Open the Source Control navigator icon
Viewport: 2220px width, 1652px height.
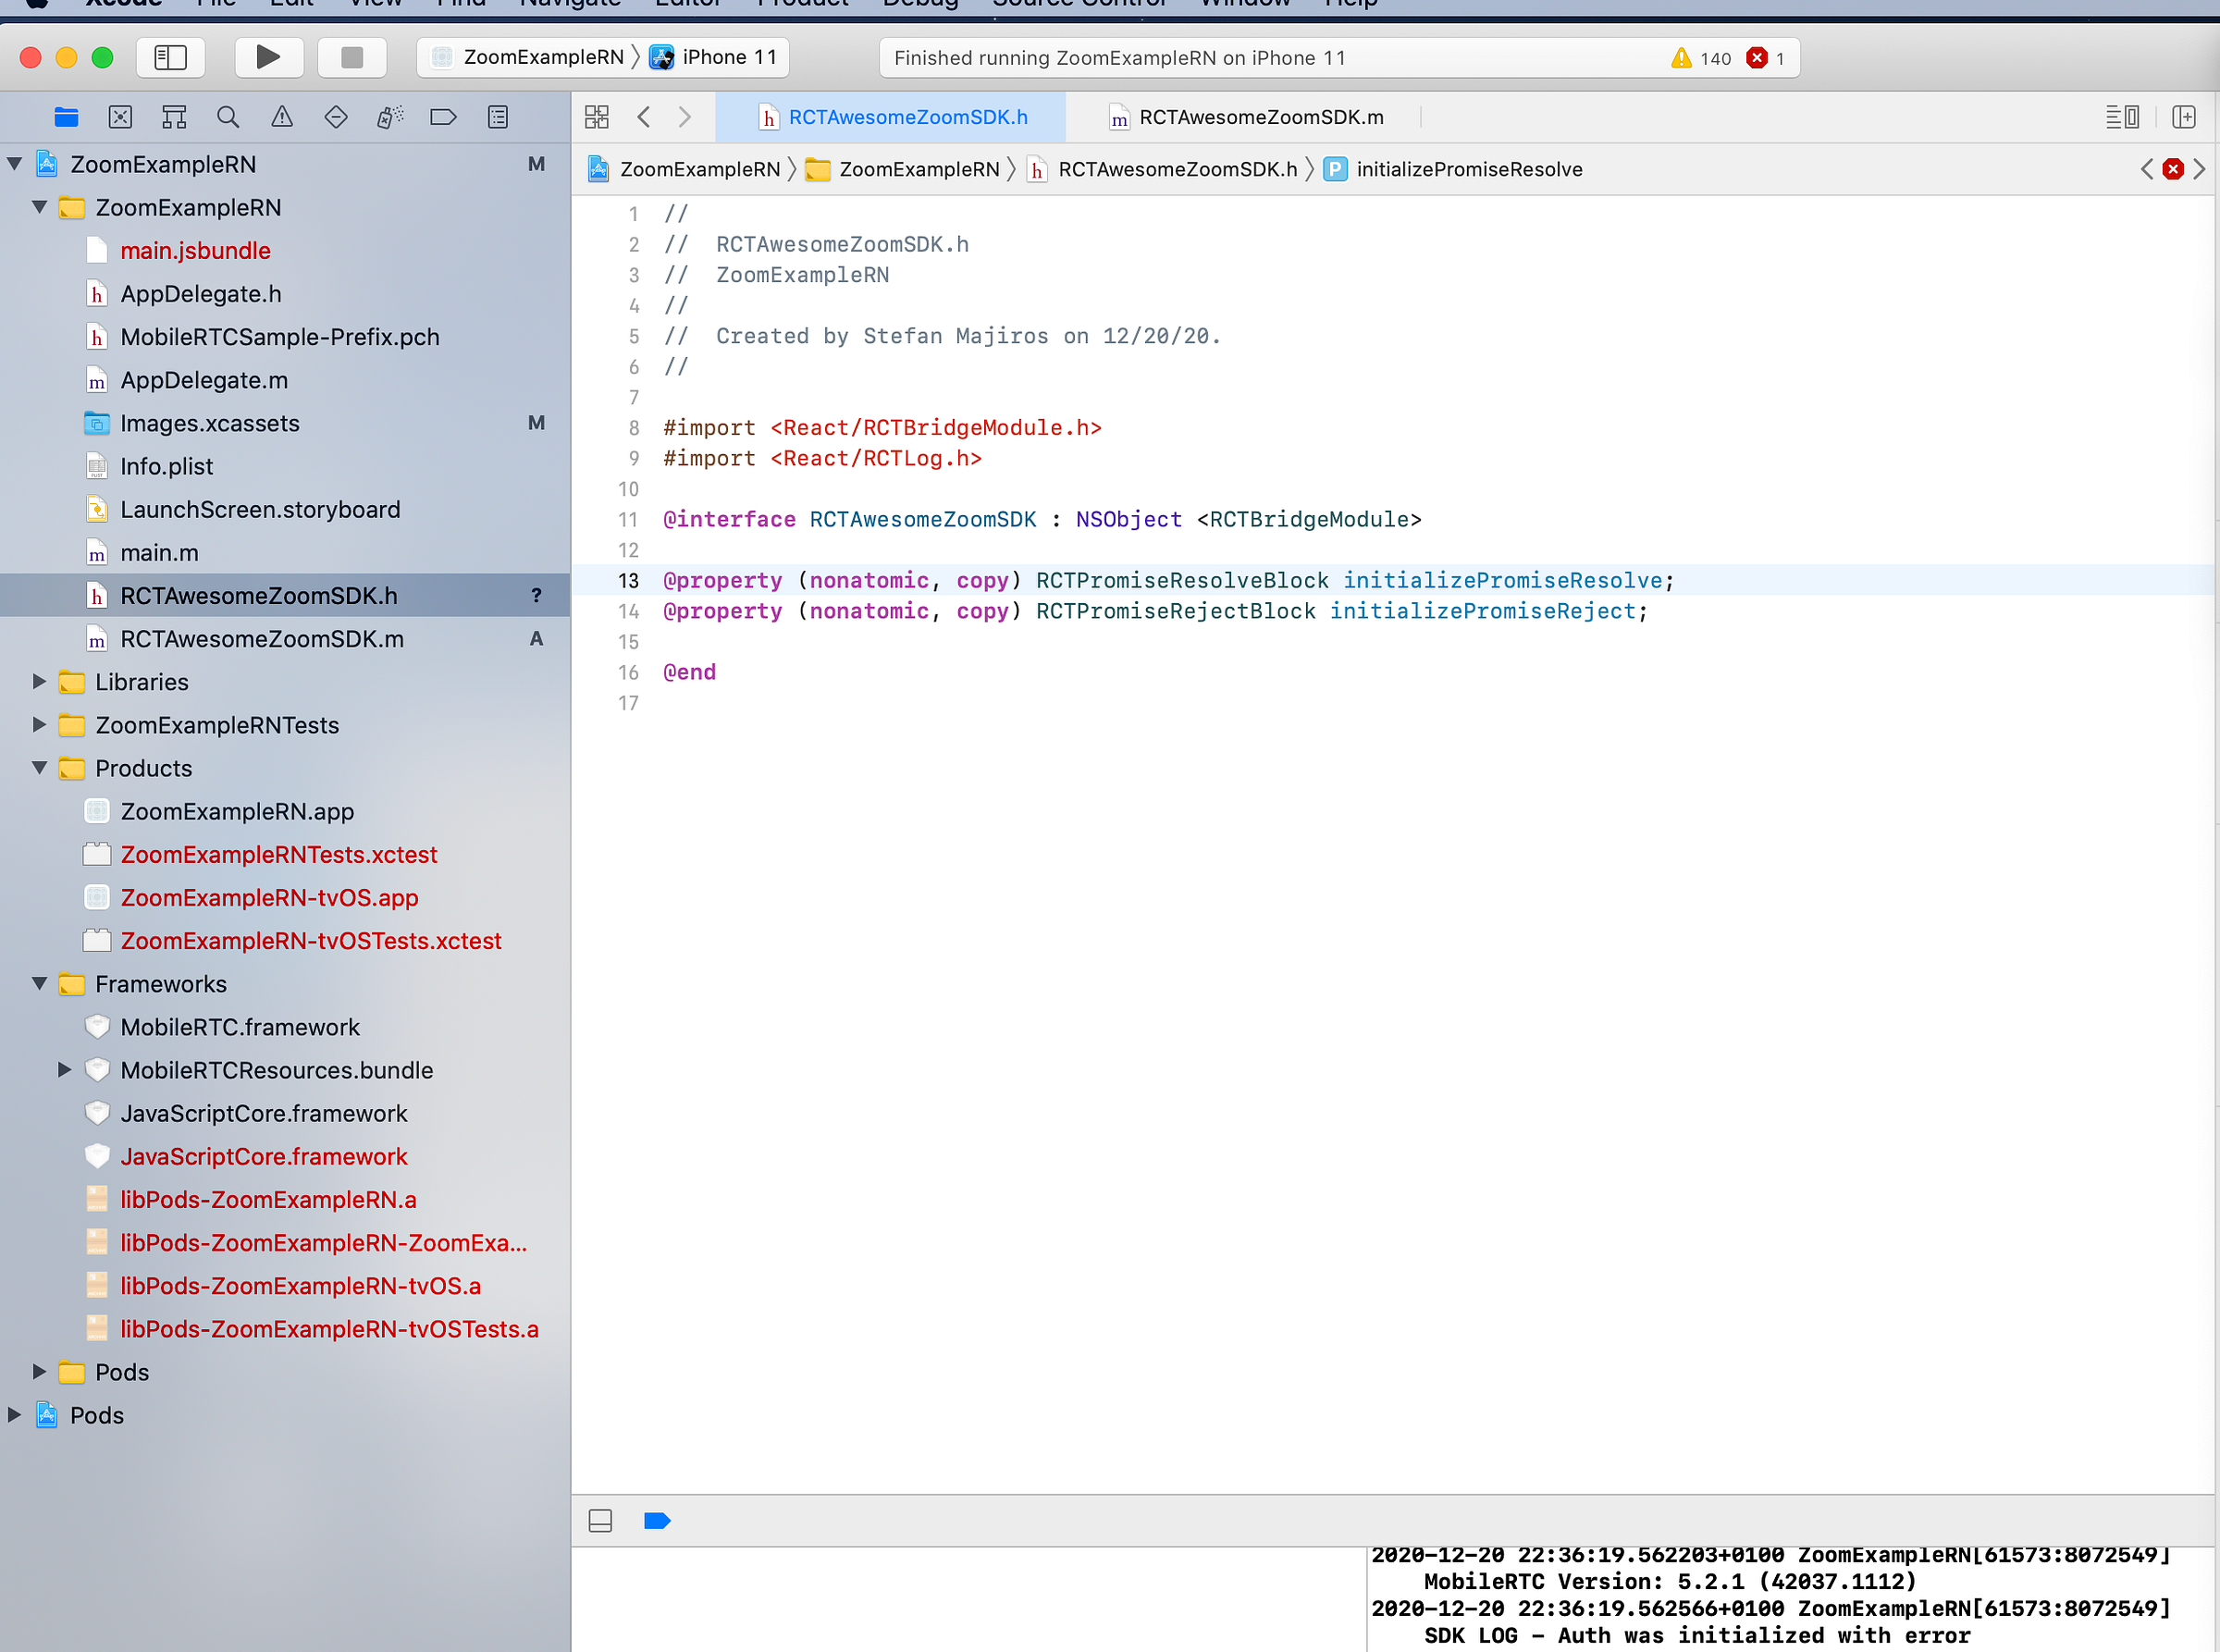[x=121, y=117]
